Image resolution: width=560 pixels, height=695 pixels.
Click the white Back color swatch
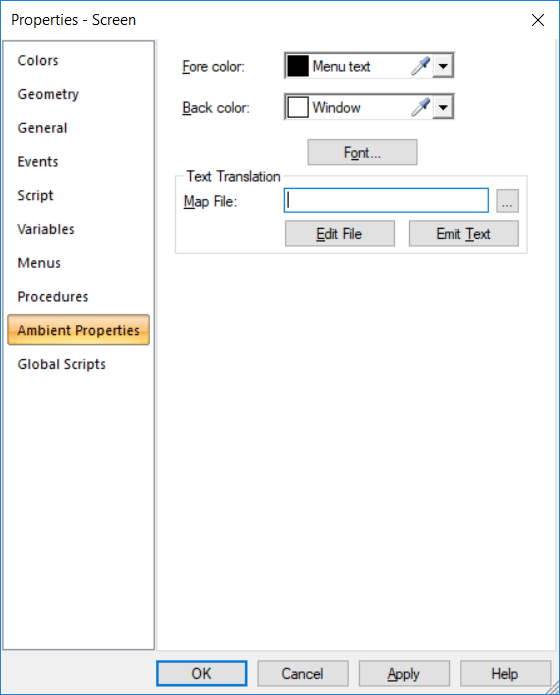coord(298,107)
